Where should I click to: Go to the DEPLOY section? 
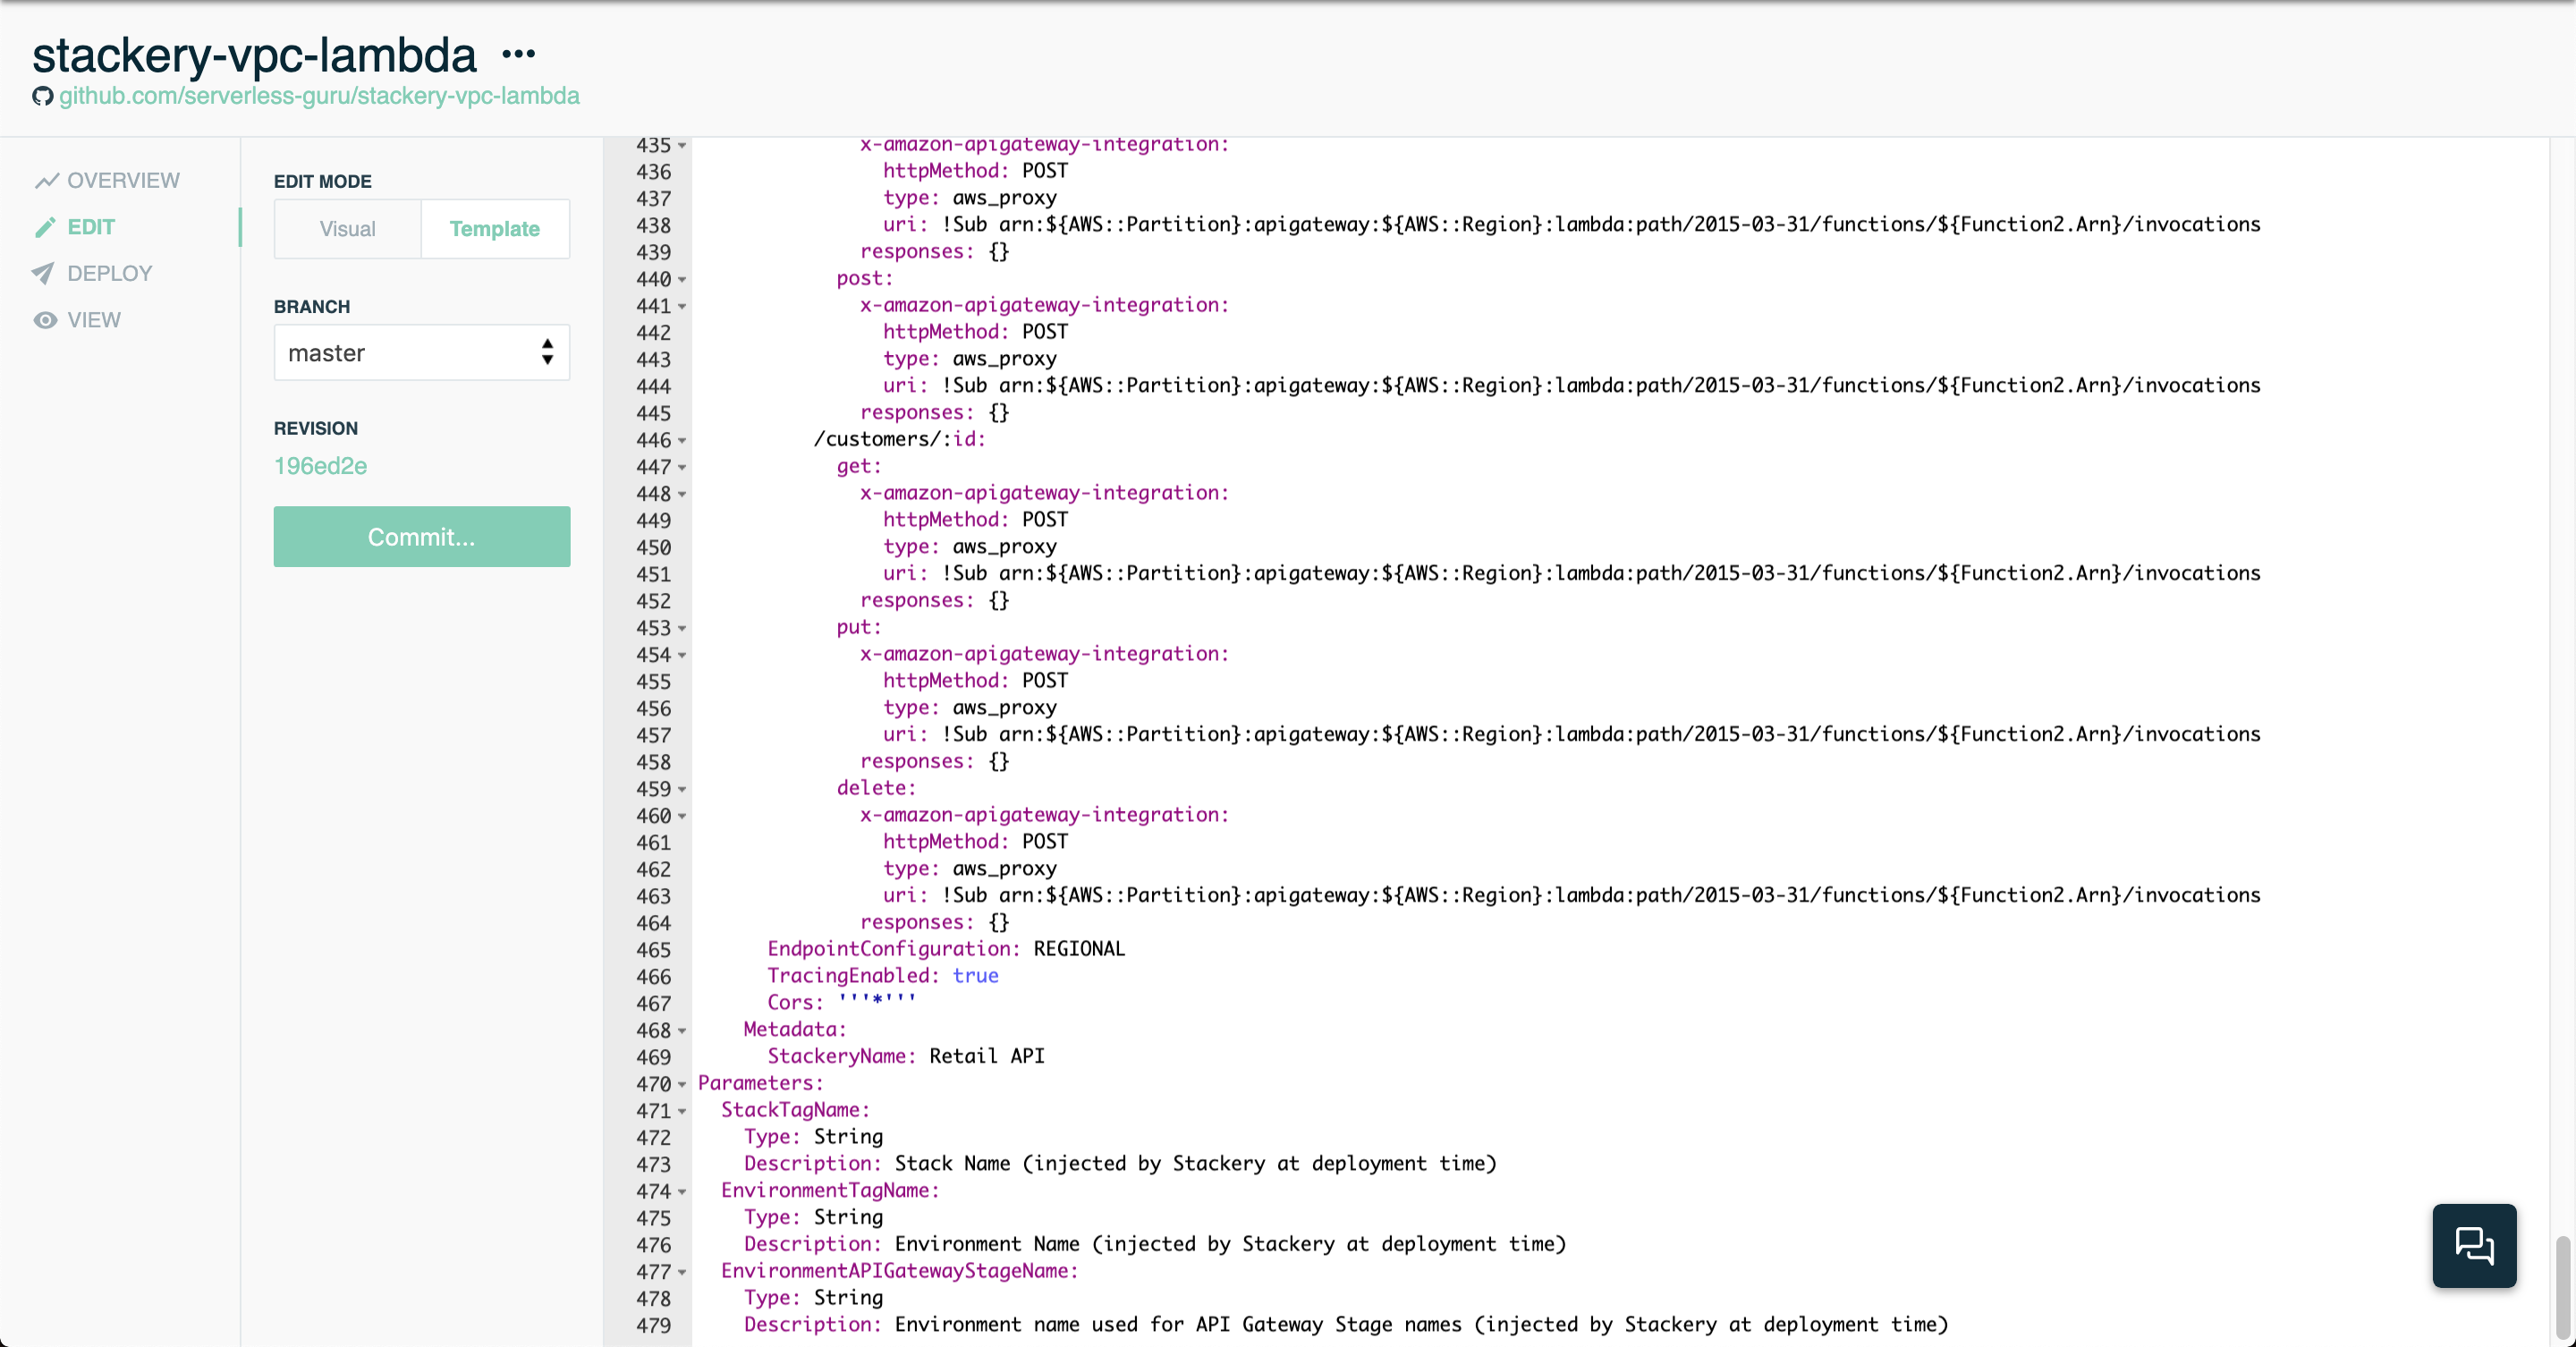(109, 273)
